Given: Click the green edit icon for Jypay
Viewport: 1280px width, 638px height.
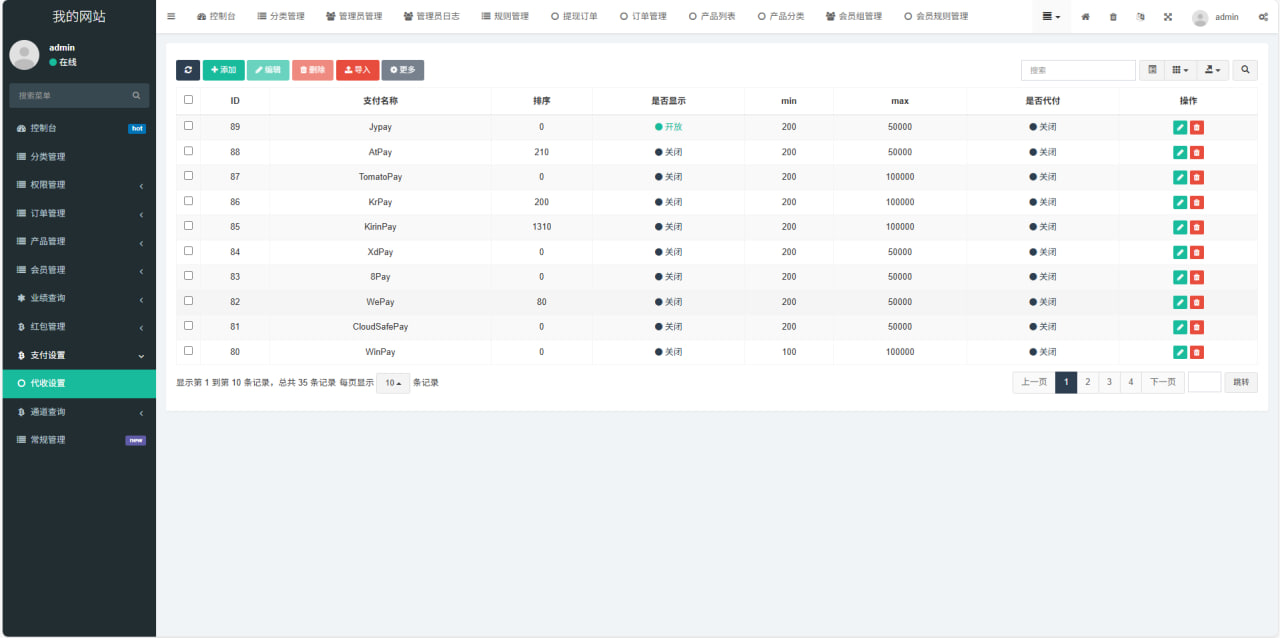Looking at the screenshot, I should (x=1180, y=127).
